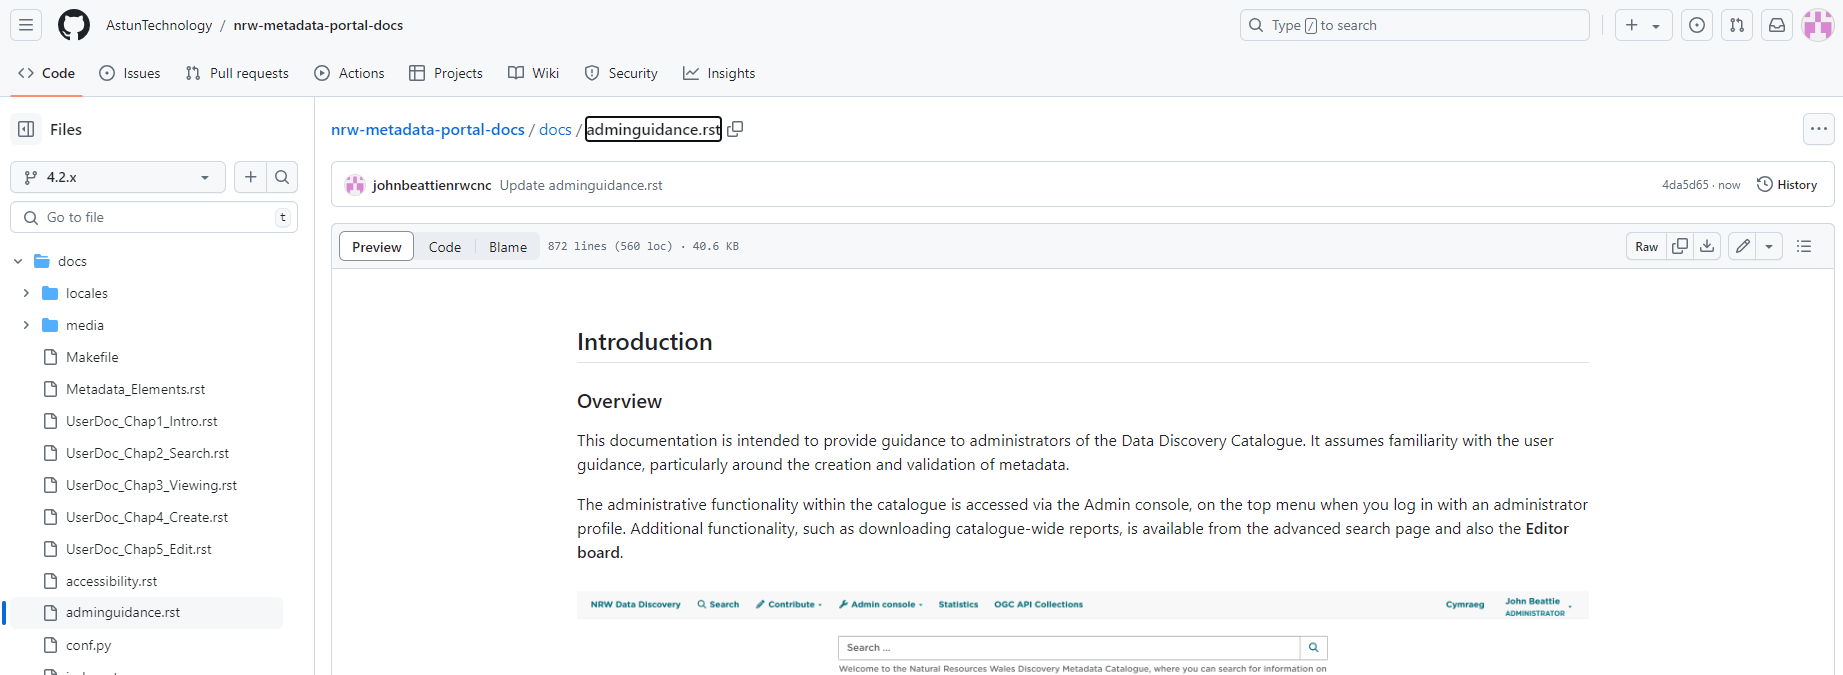Open the issues inbox icon in header
The height and width of the screenshot is (675, 1843).
[1697, 25]
